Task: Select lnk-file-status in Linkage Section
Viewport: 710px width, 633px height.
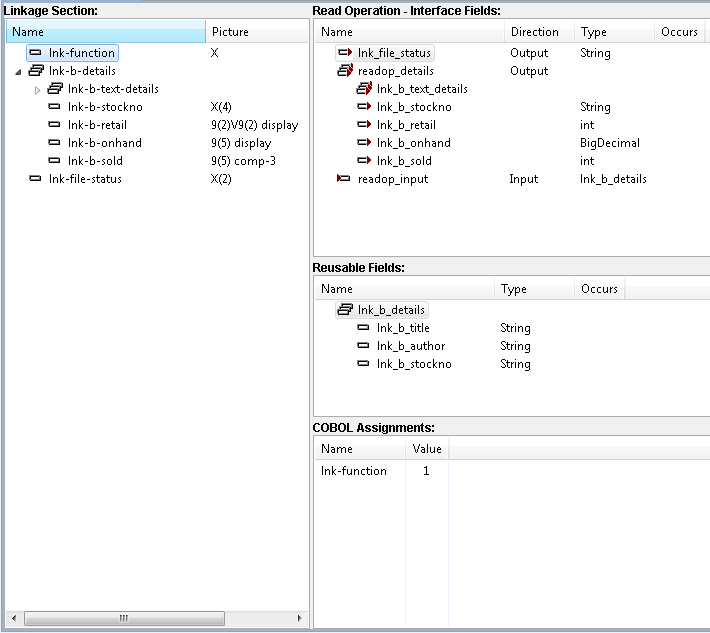Action: [85, 179]
